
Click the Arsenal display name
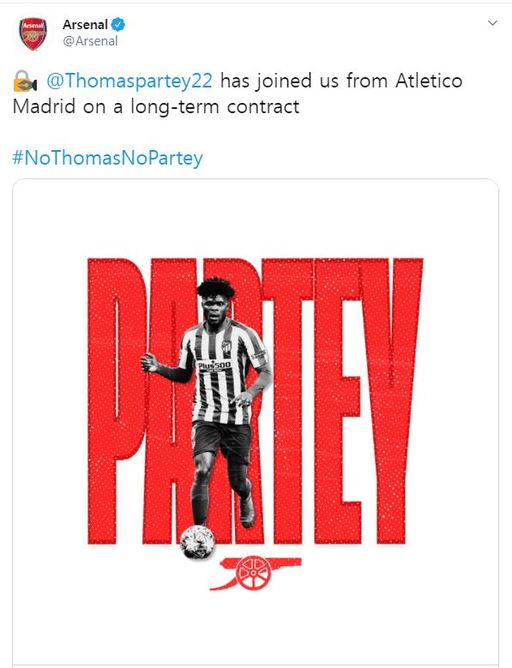tap(85, 25)
